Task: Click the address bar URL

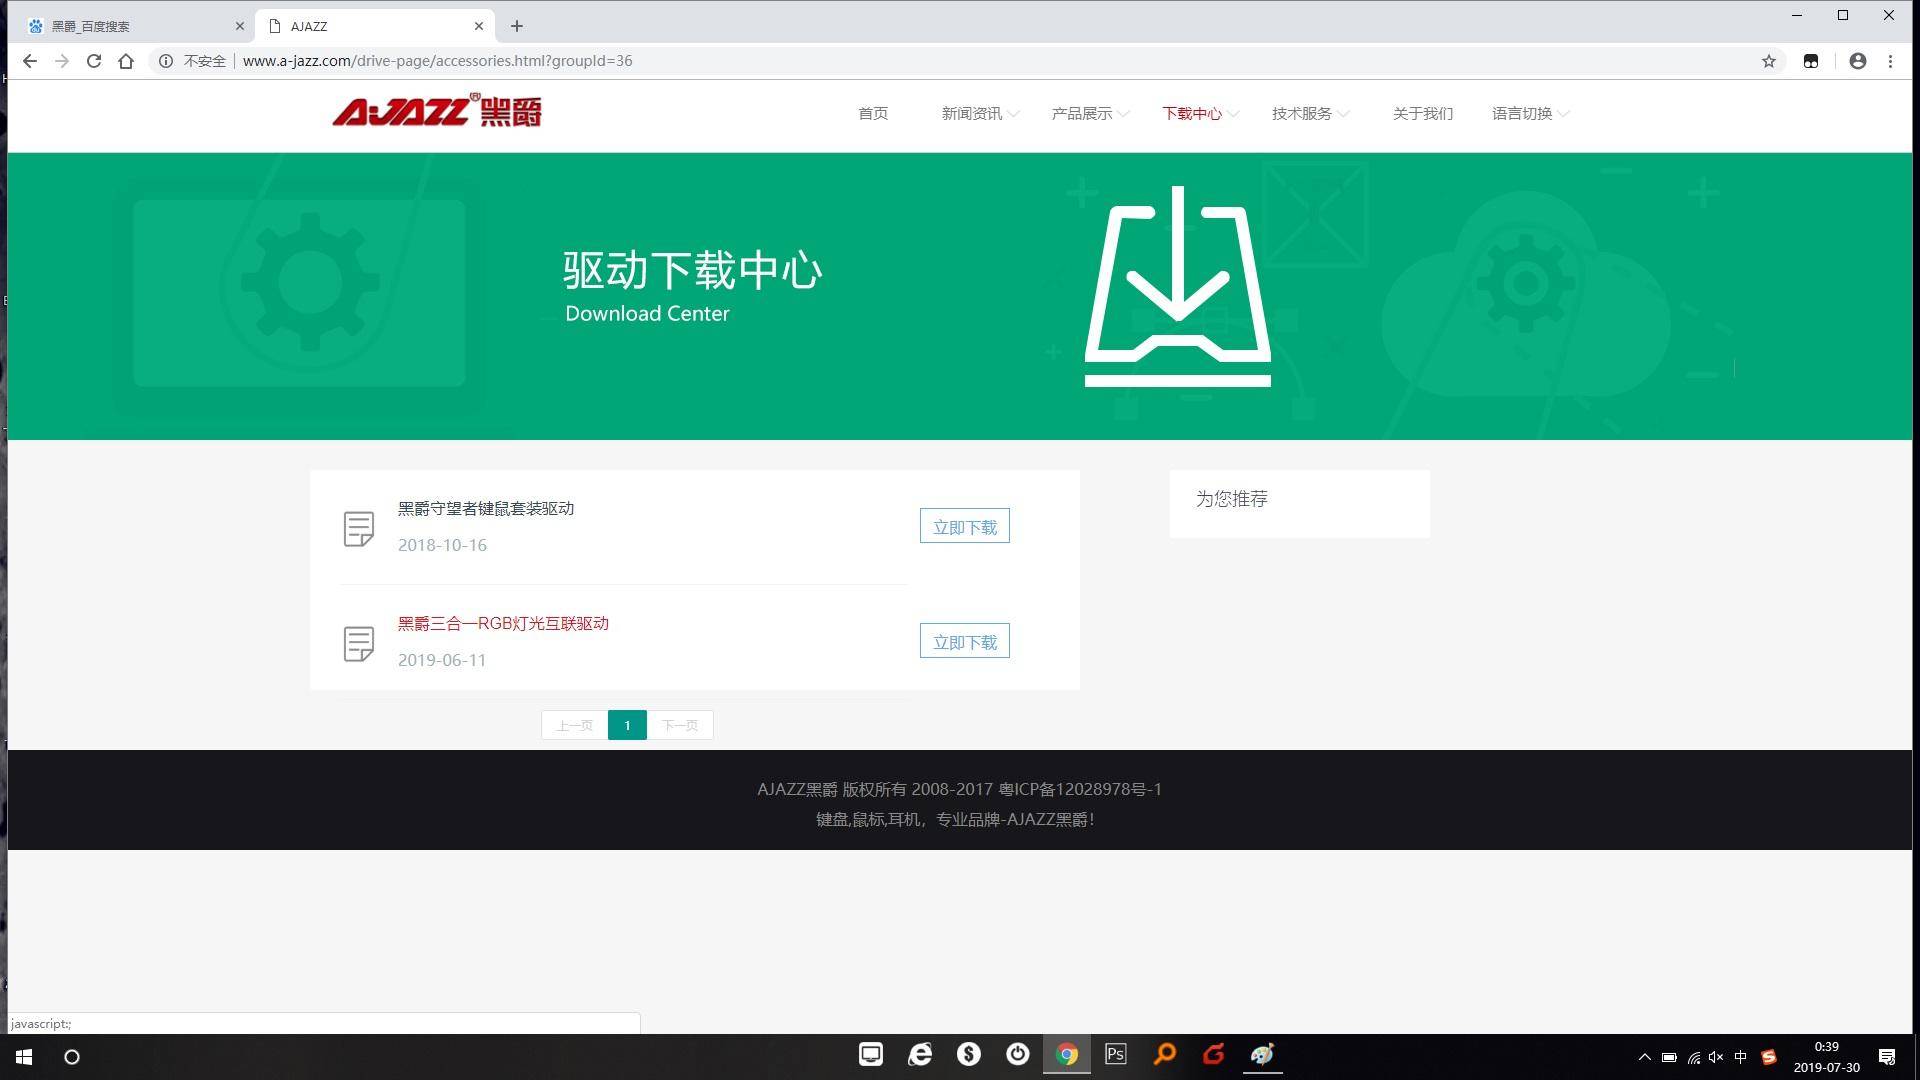Action: click(437, 61)
